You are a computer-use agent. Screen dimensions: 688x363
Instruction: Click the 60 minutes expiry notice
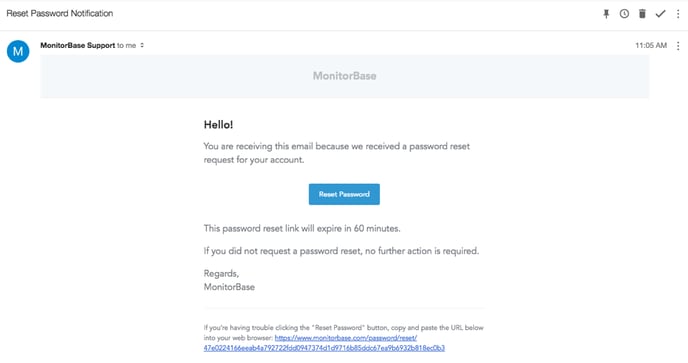click(x=302, y=228)
